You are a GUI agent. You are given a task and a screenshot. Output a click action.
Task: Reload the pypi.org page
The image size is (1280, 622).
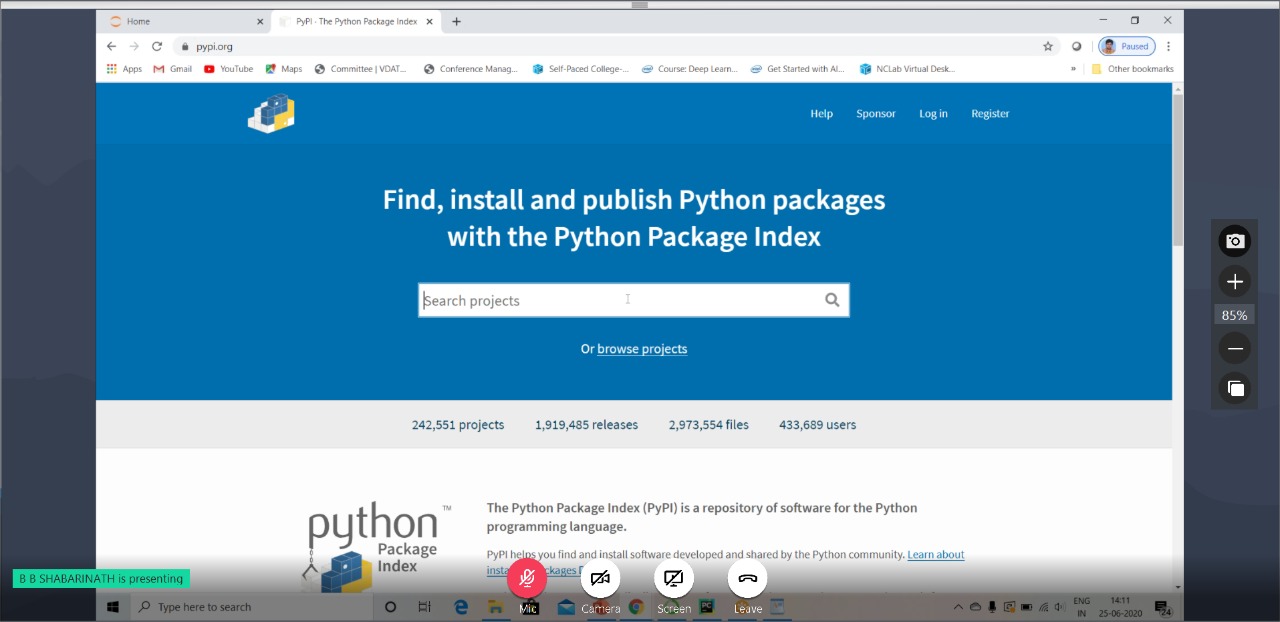tap(157, 46)
